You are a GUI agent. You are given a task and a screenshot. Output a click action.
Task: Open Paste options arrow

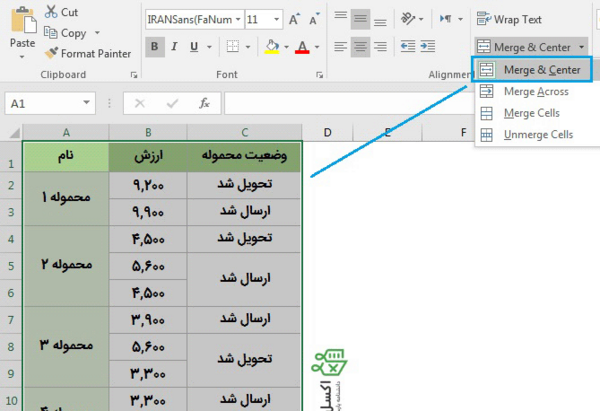pyautogui.click(x=22, y=57)
